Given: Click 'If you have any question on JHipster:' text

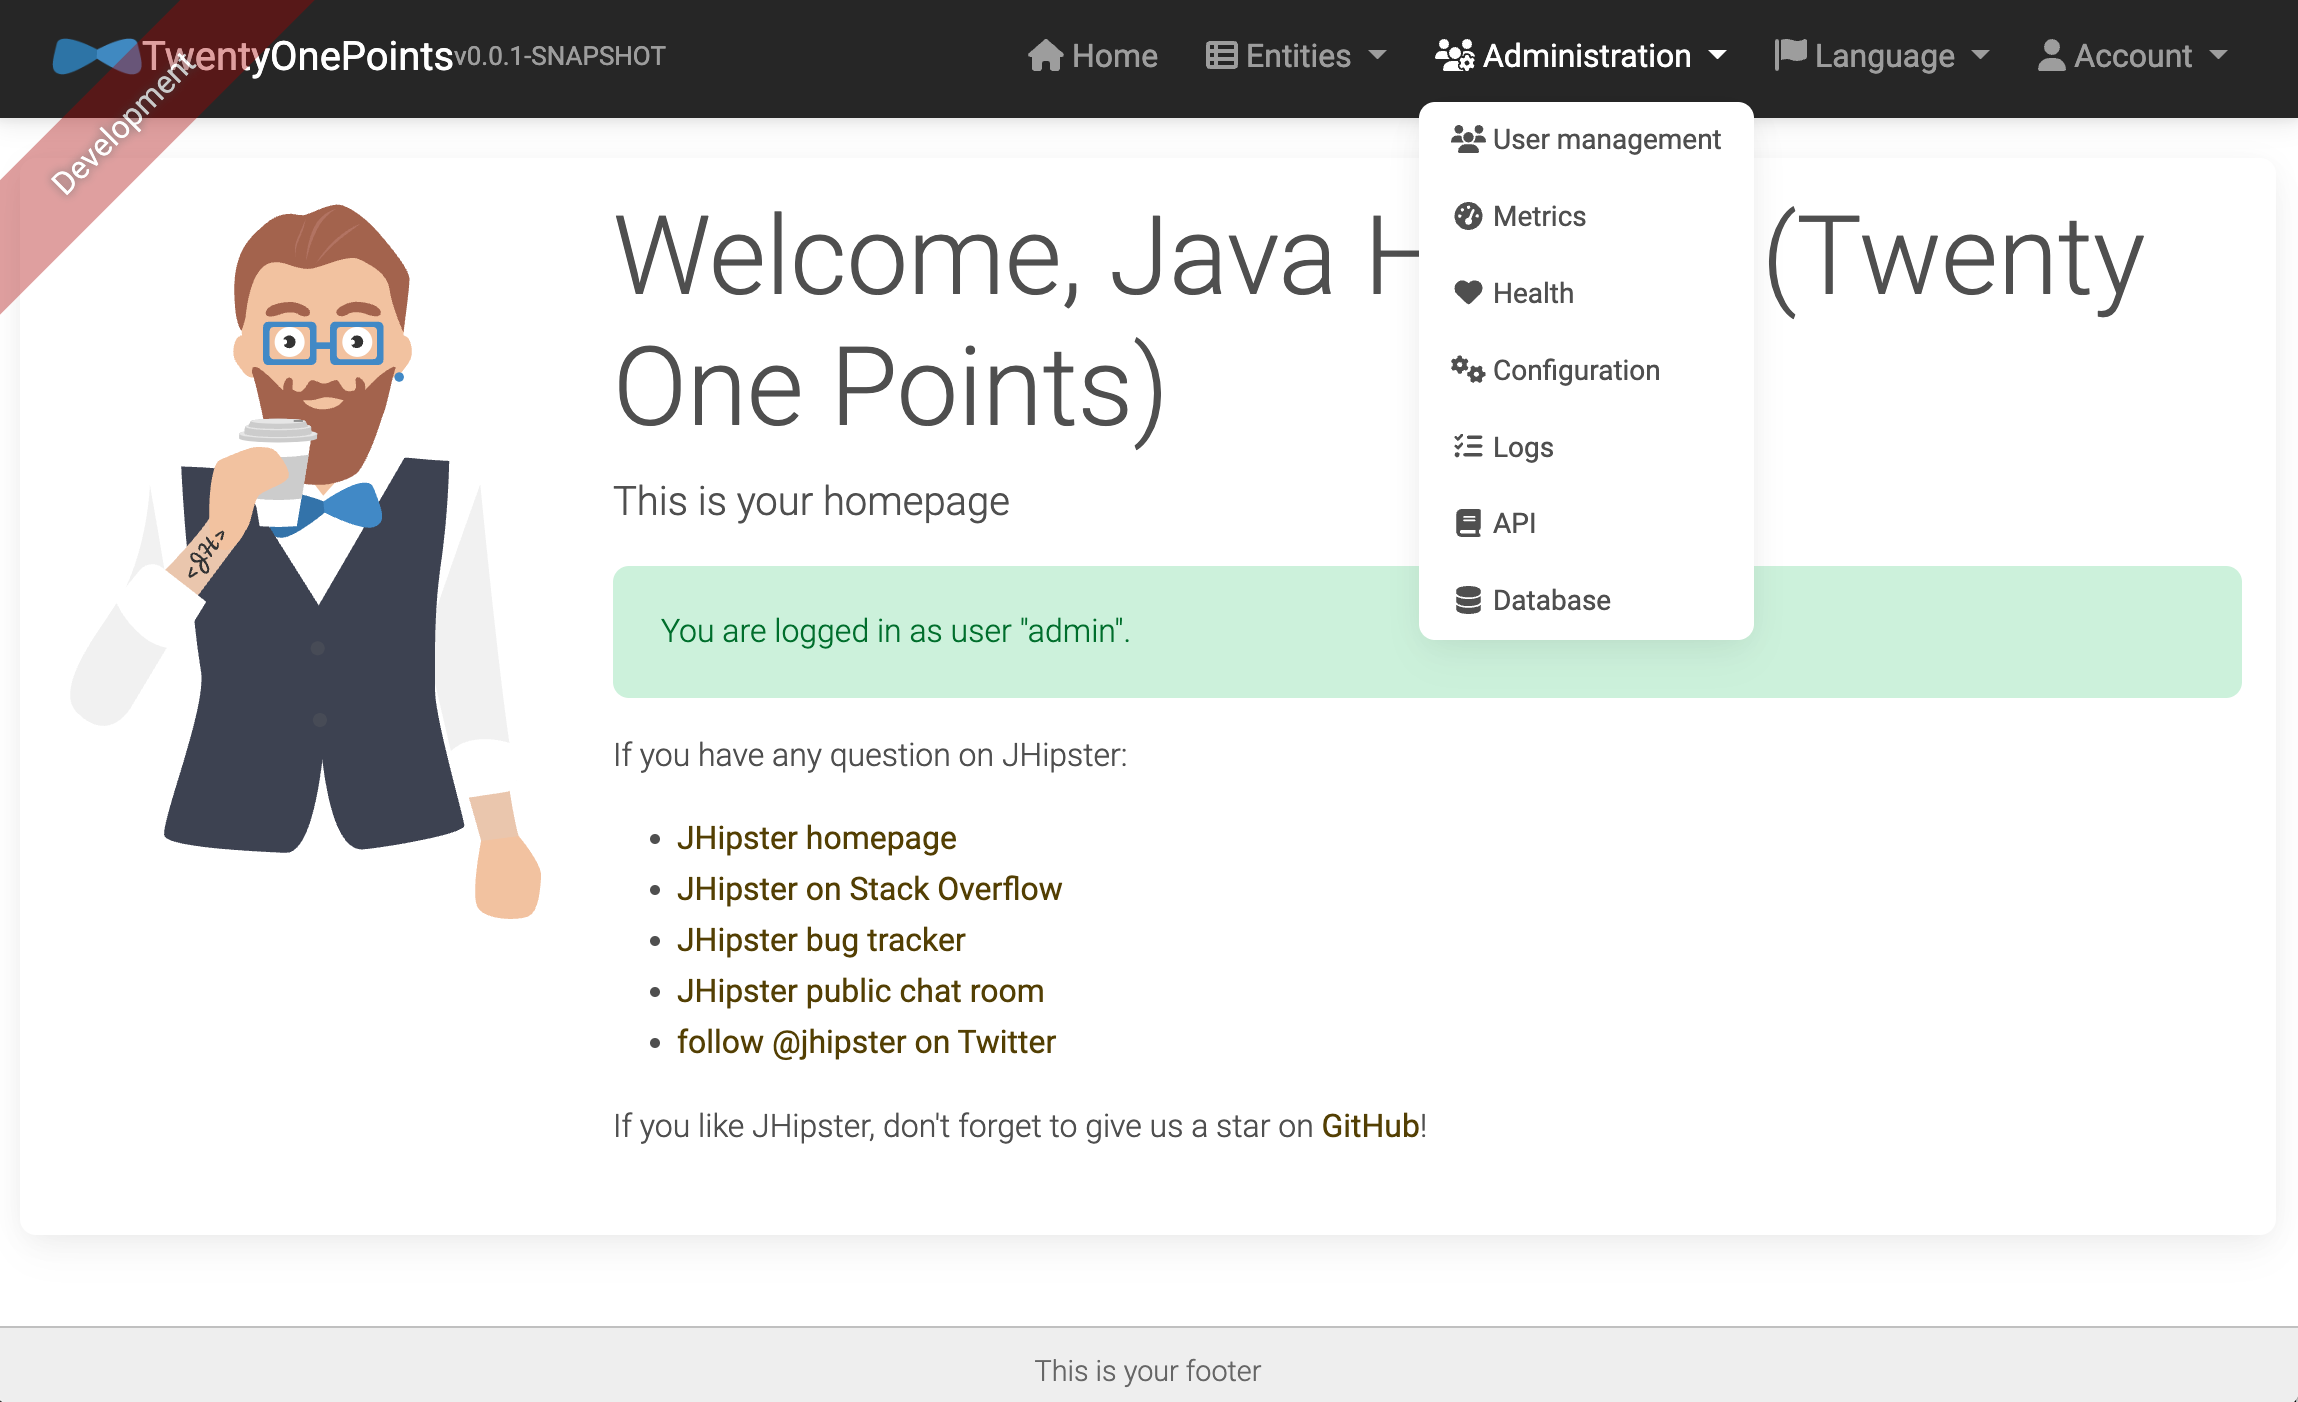Looking at the screenshot, I should (870, 755).
